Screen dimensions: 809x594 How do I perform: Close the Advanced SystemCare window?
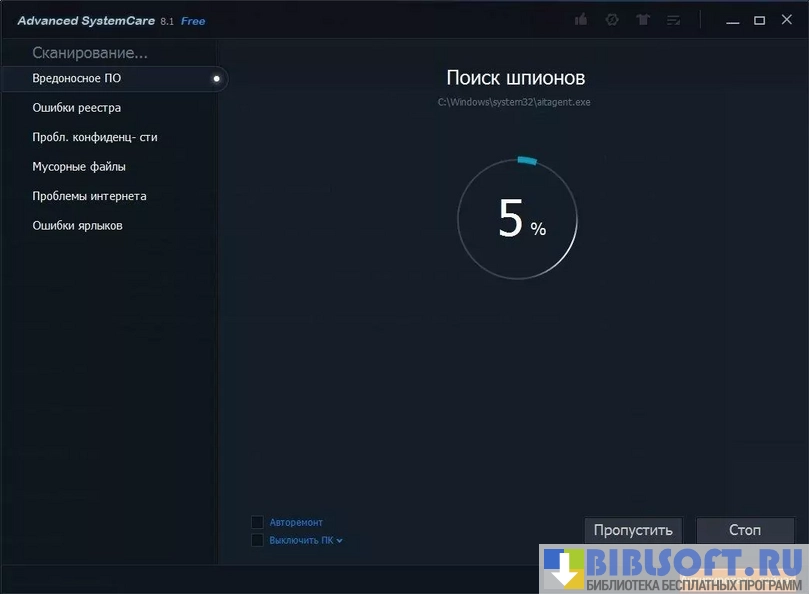click(785, 21)
